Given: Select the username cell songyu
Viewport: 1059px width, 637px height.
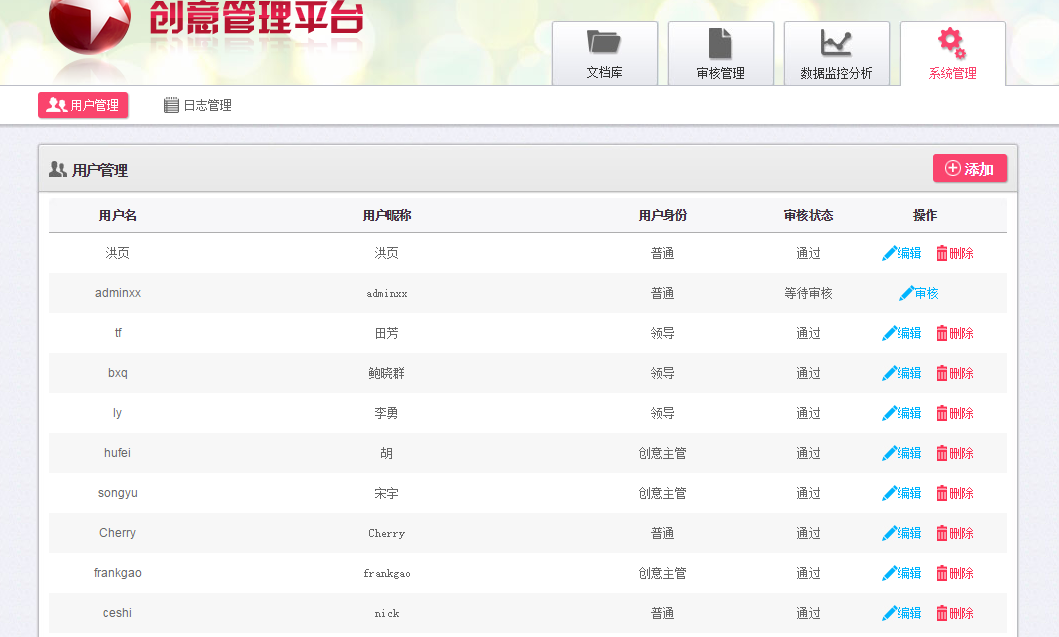Looking at the screenshot, I should tap(118, 493).
